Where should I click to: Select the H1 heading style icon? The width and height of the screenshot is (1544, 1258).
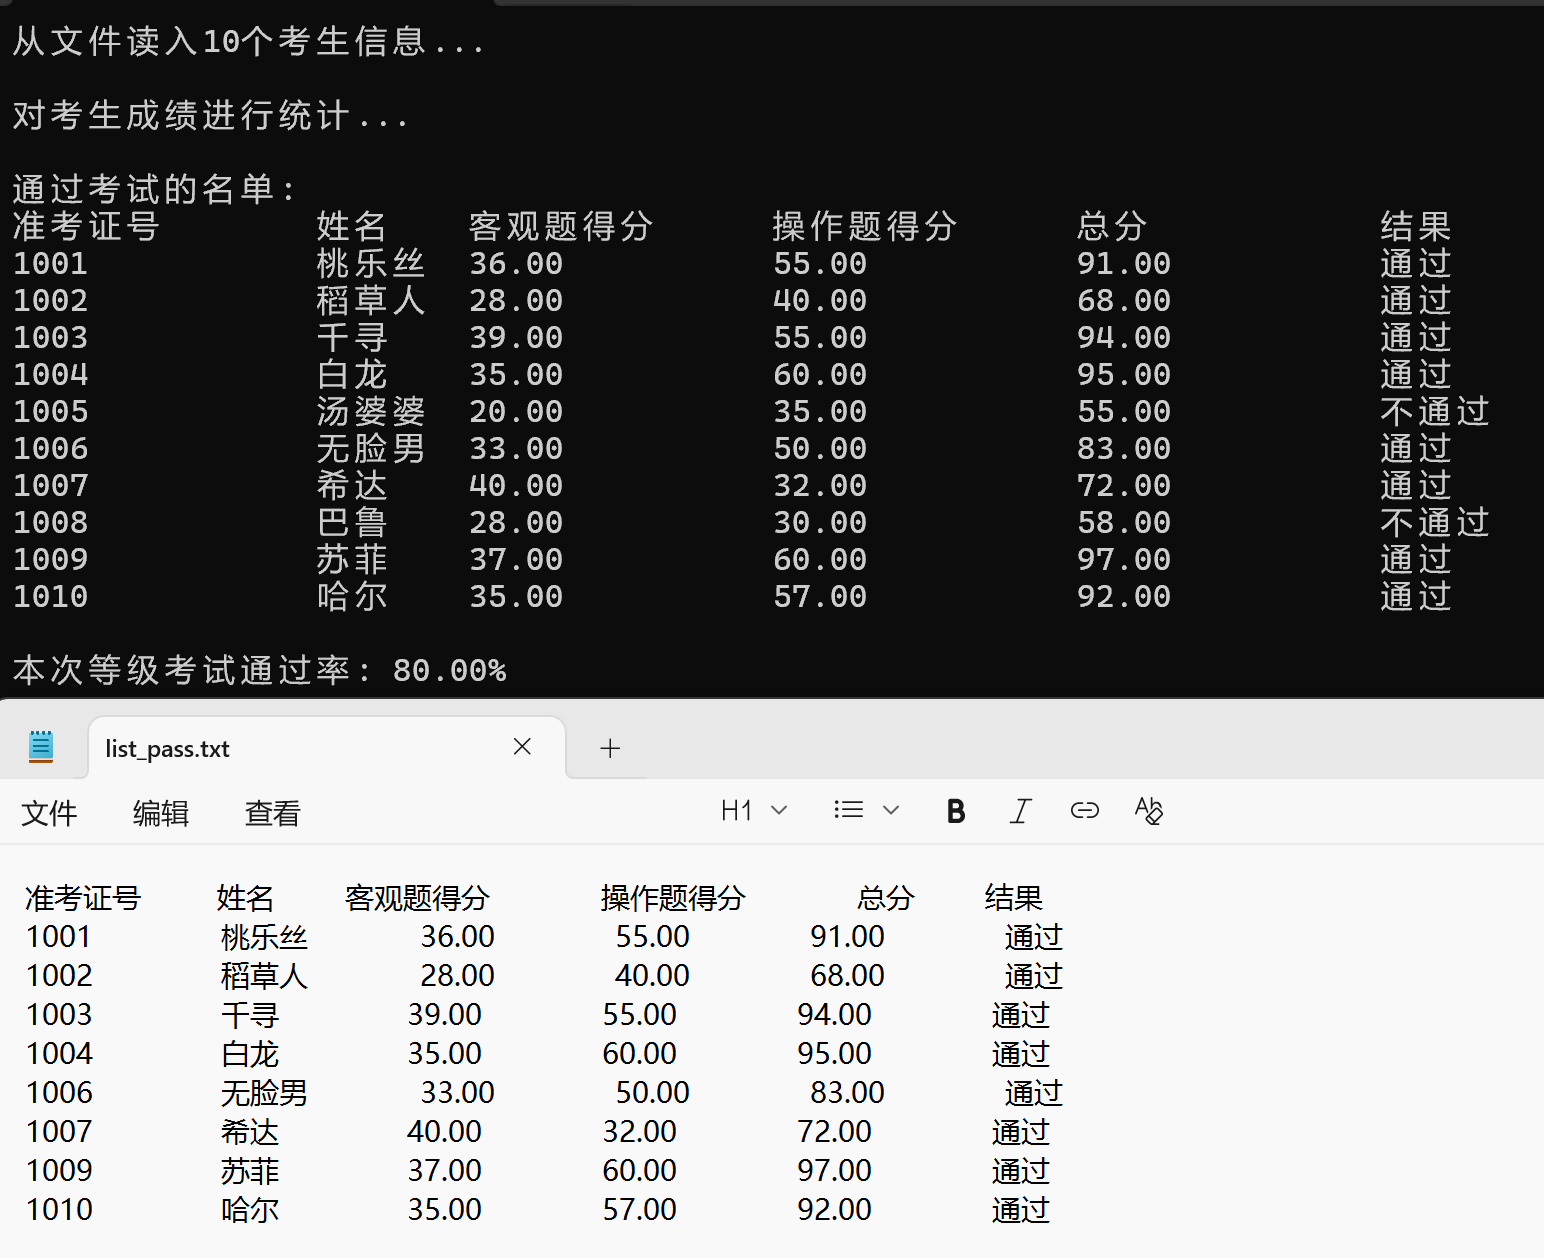click(738, 810)
